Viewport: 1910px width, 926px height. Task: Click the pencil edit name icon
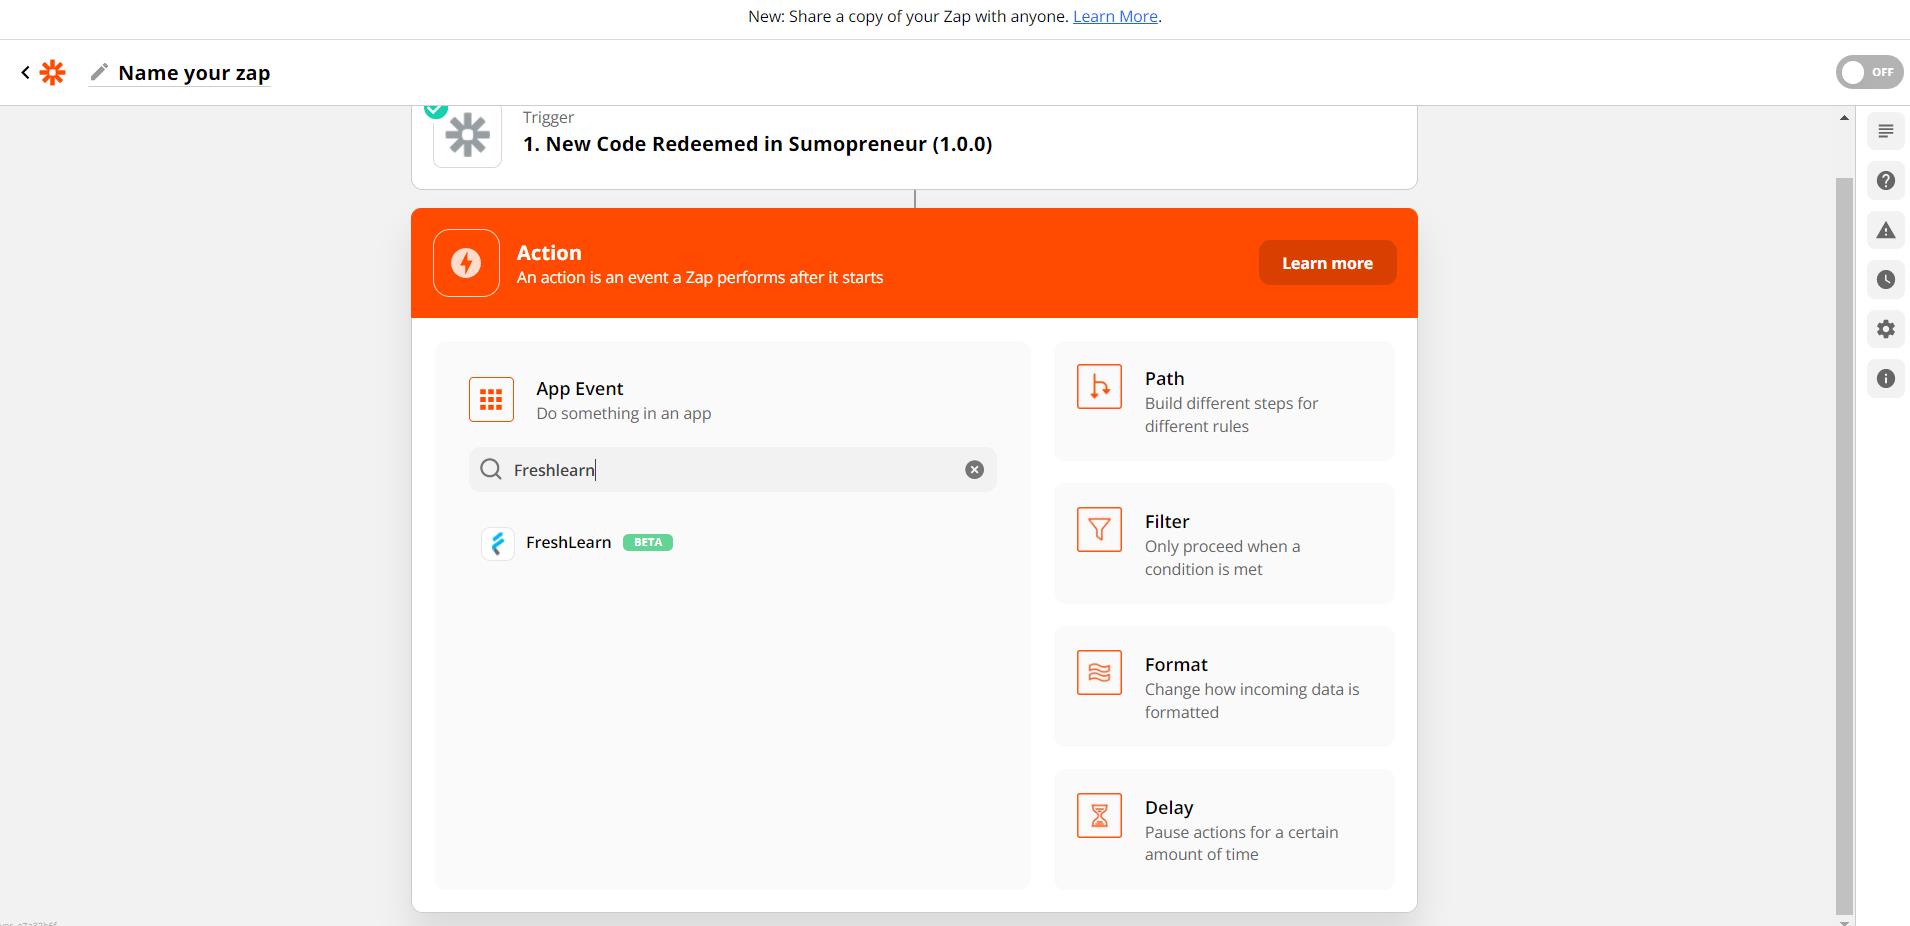click(98, 73)
